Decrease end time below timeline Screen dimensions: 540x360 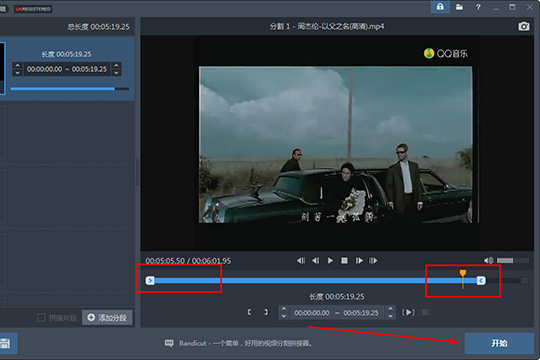coord(391,316)
